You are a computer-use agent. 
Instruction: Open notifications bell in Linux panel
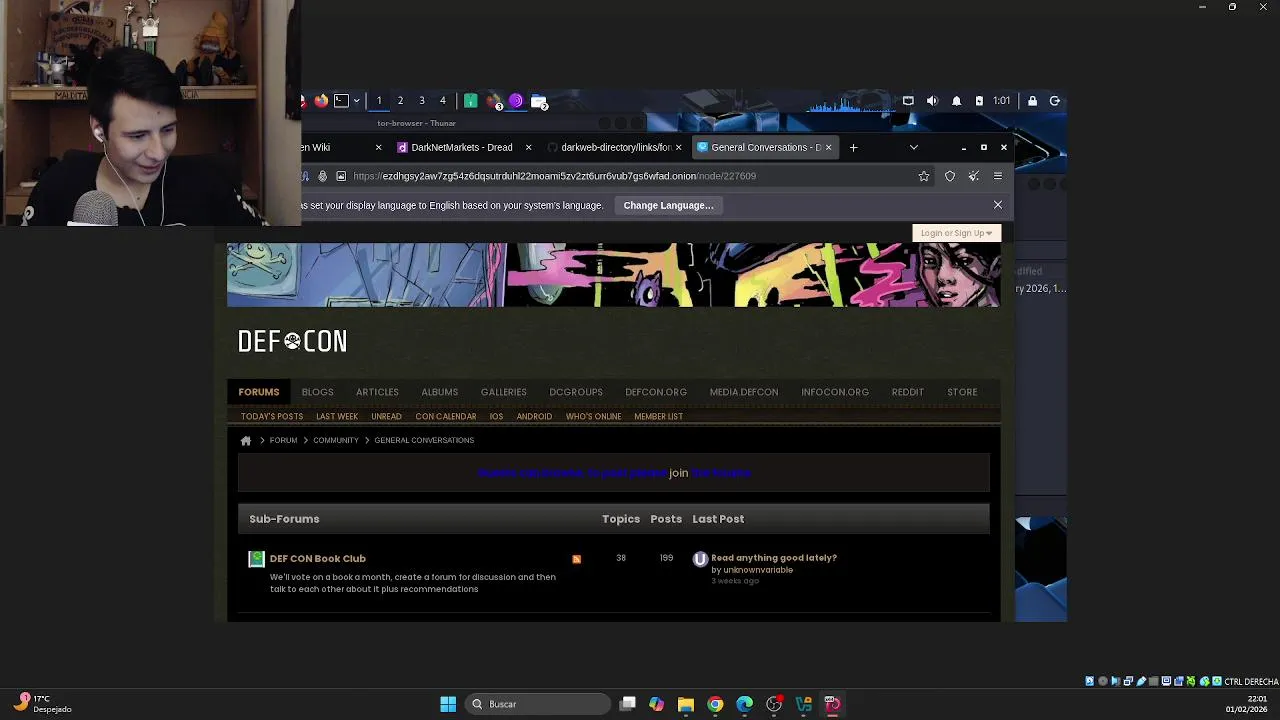click(x=956, y=101)
